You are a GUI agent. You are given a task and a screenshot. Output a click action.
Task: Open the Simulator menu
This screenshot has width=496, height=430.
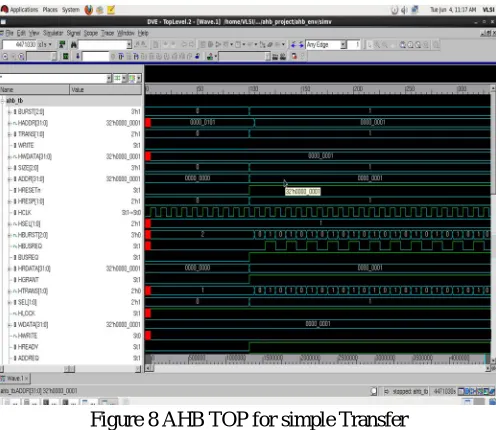coord(53,33)
